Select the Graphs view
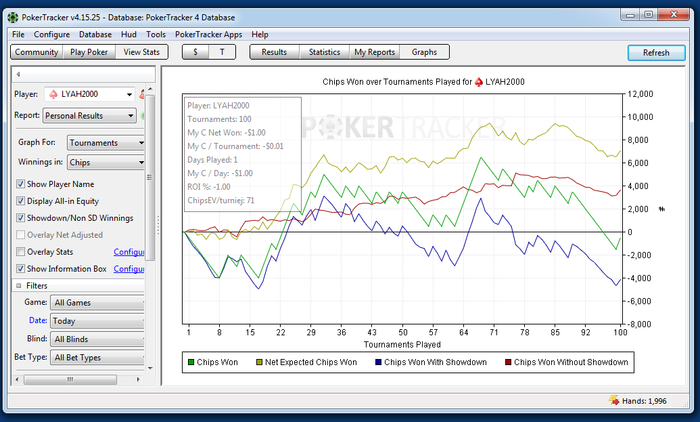This screenshot has width=700, height=422. click(424, 52)
